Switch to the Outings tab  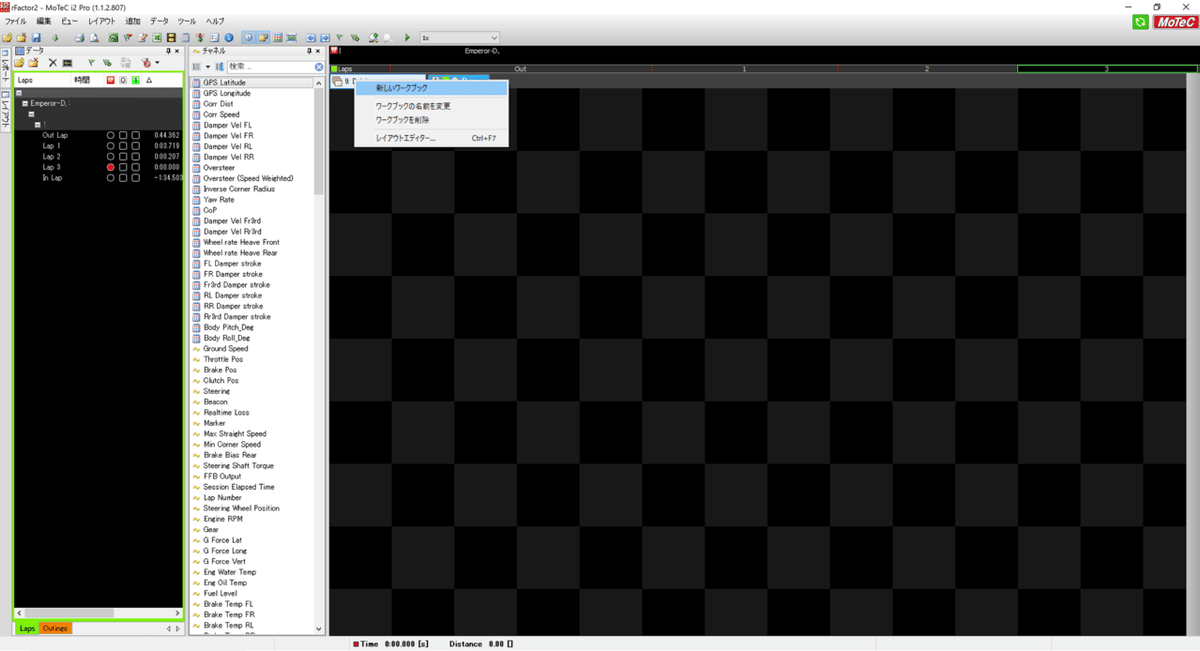[x=55, y=628]
